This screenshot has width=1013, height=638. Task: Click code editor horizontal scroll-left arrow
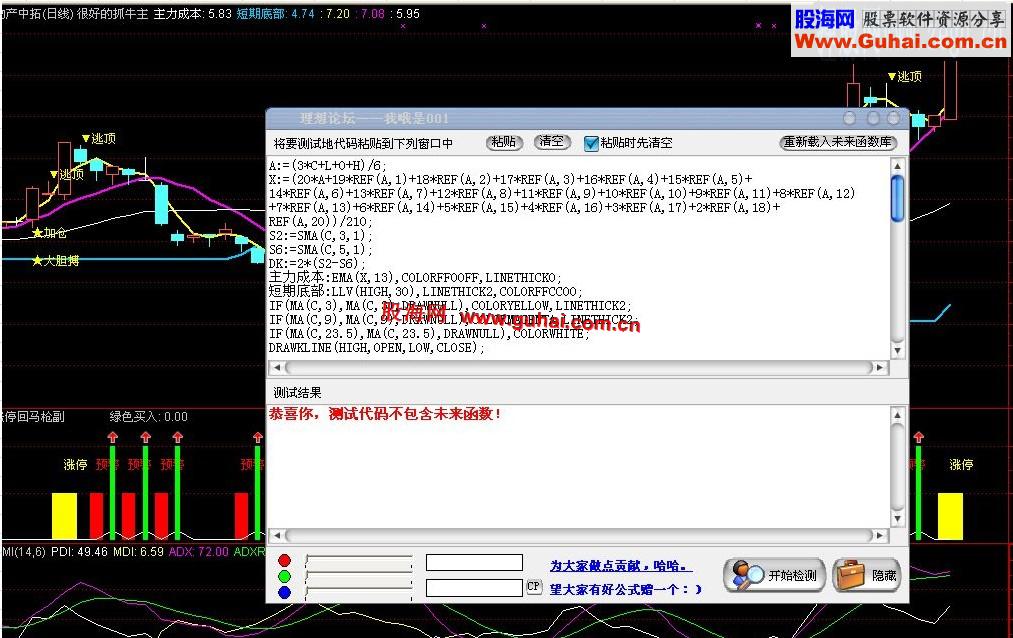(277, 367)
